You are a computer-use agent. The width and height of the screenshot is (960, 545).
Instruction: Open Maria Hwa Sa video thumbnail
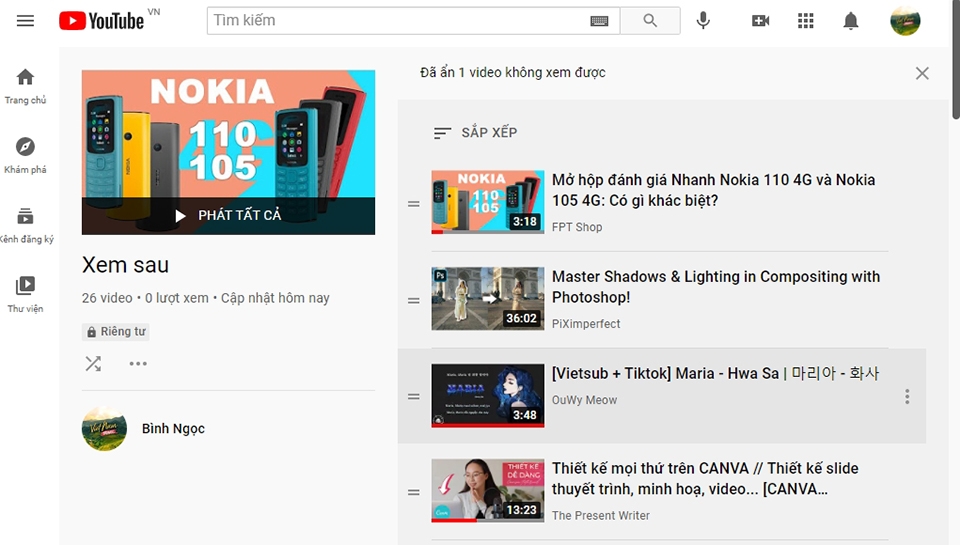point(488,396)
